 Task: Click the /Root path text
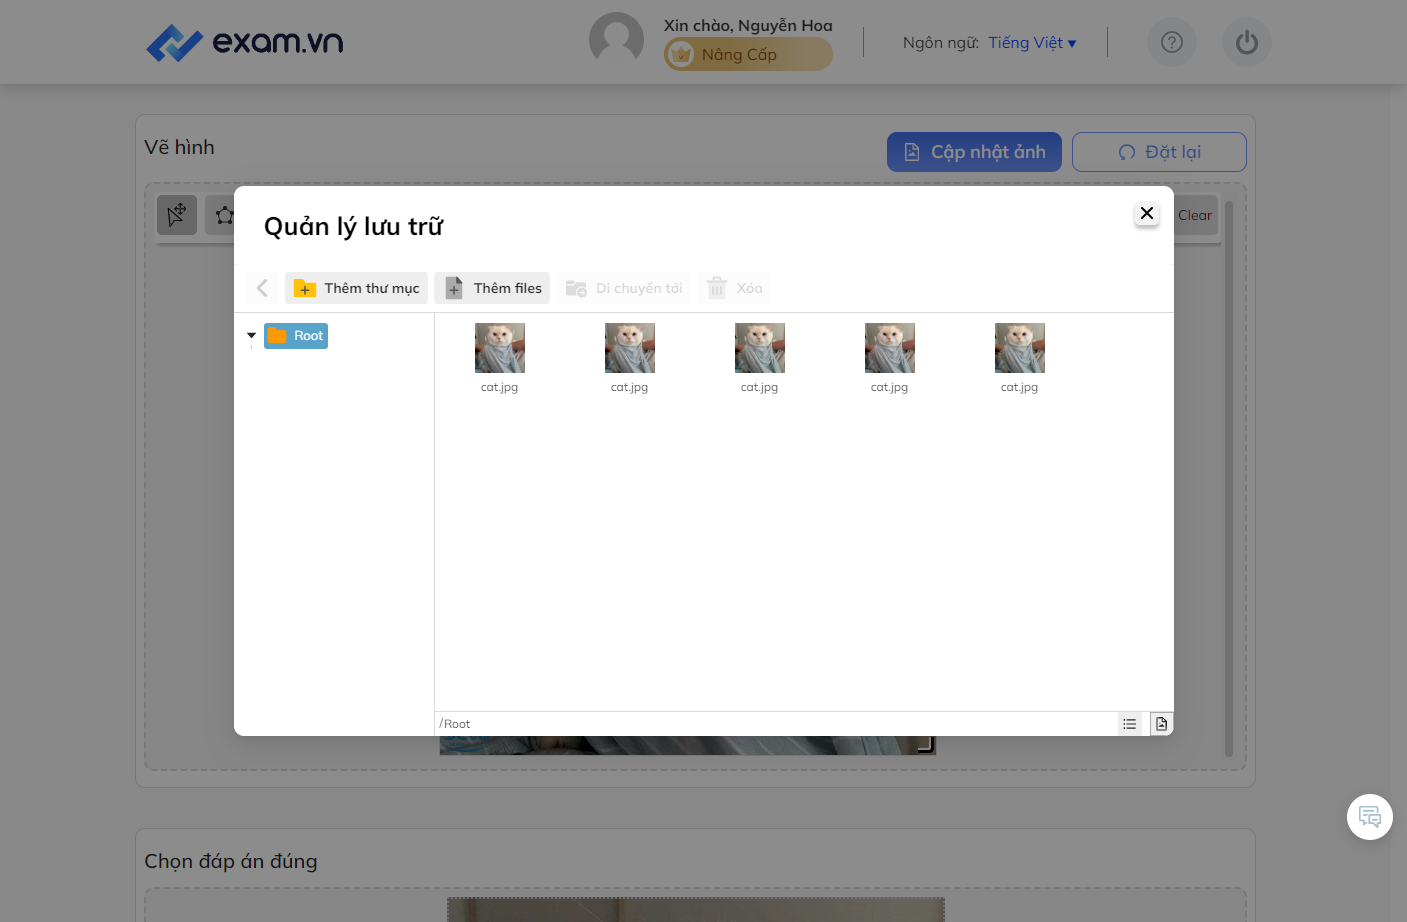click(455, 724)
